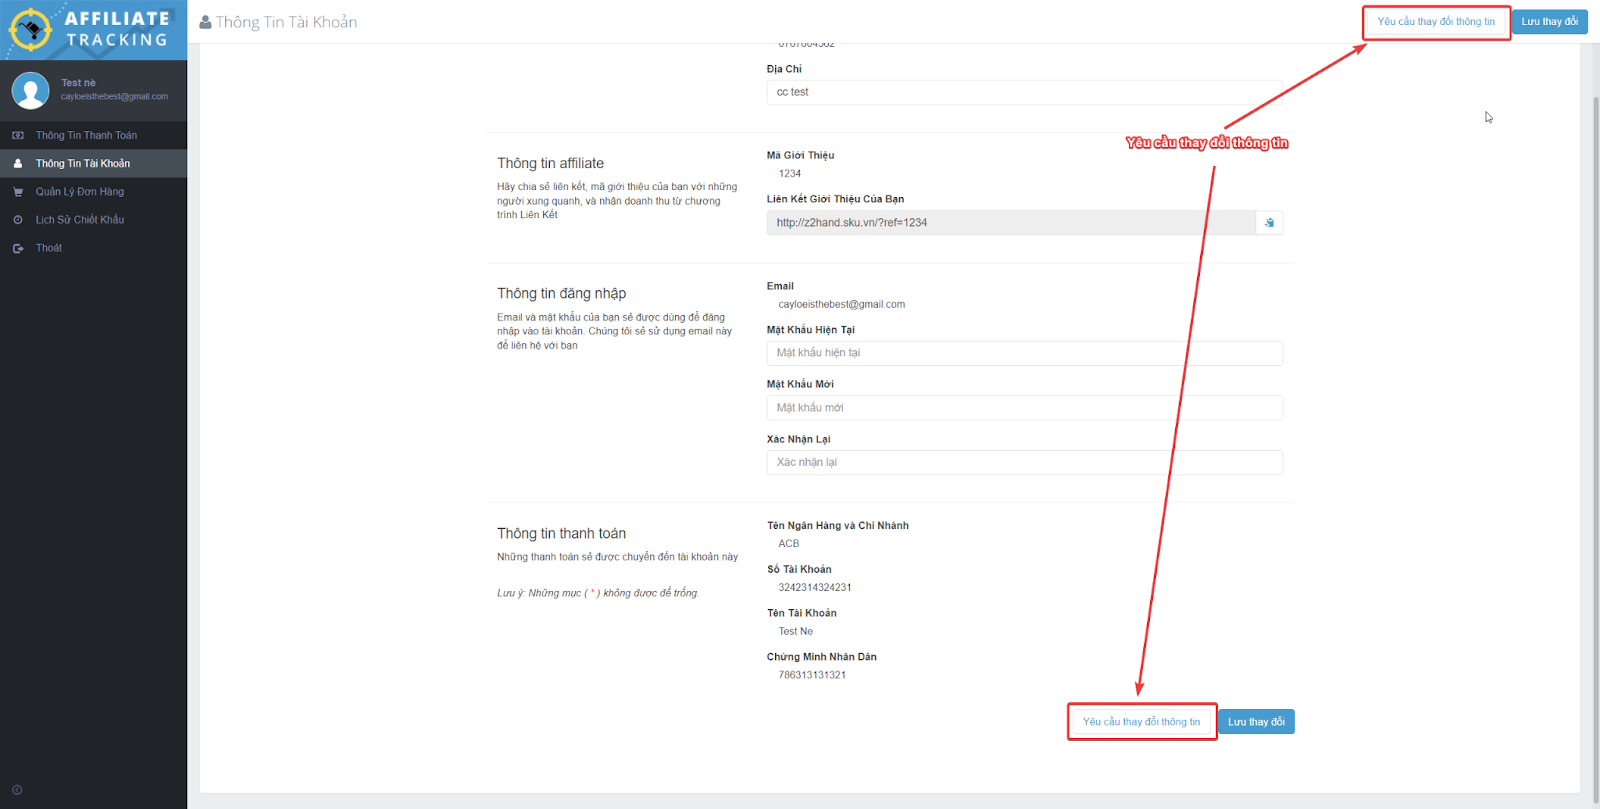
Task: Click into the Mật khẩu mới field
Action: (1025, 408)
